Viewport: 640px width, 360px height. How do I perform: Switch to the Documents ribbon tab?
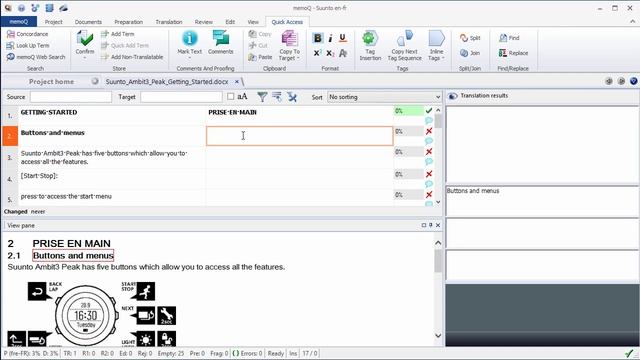88,22
